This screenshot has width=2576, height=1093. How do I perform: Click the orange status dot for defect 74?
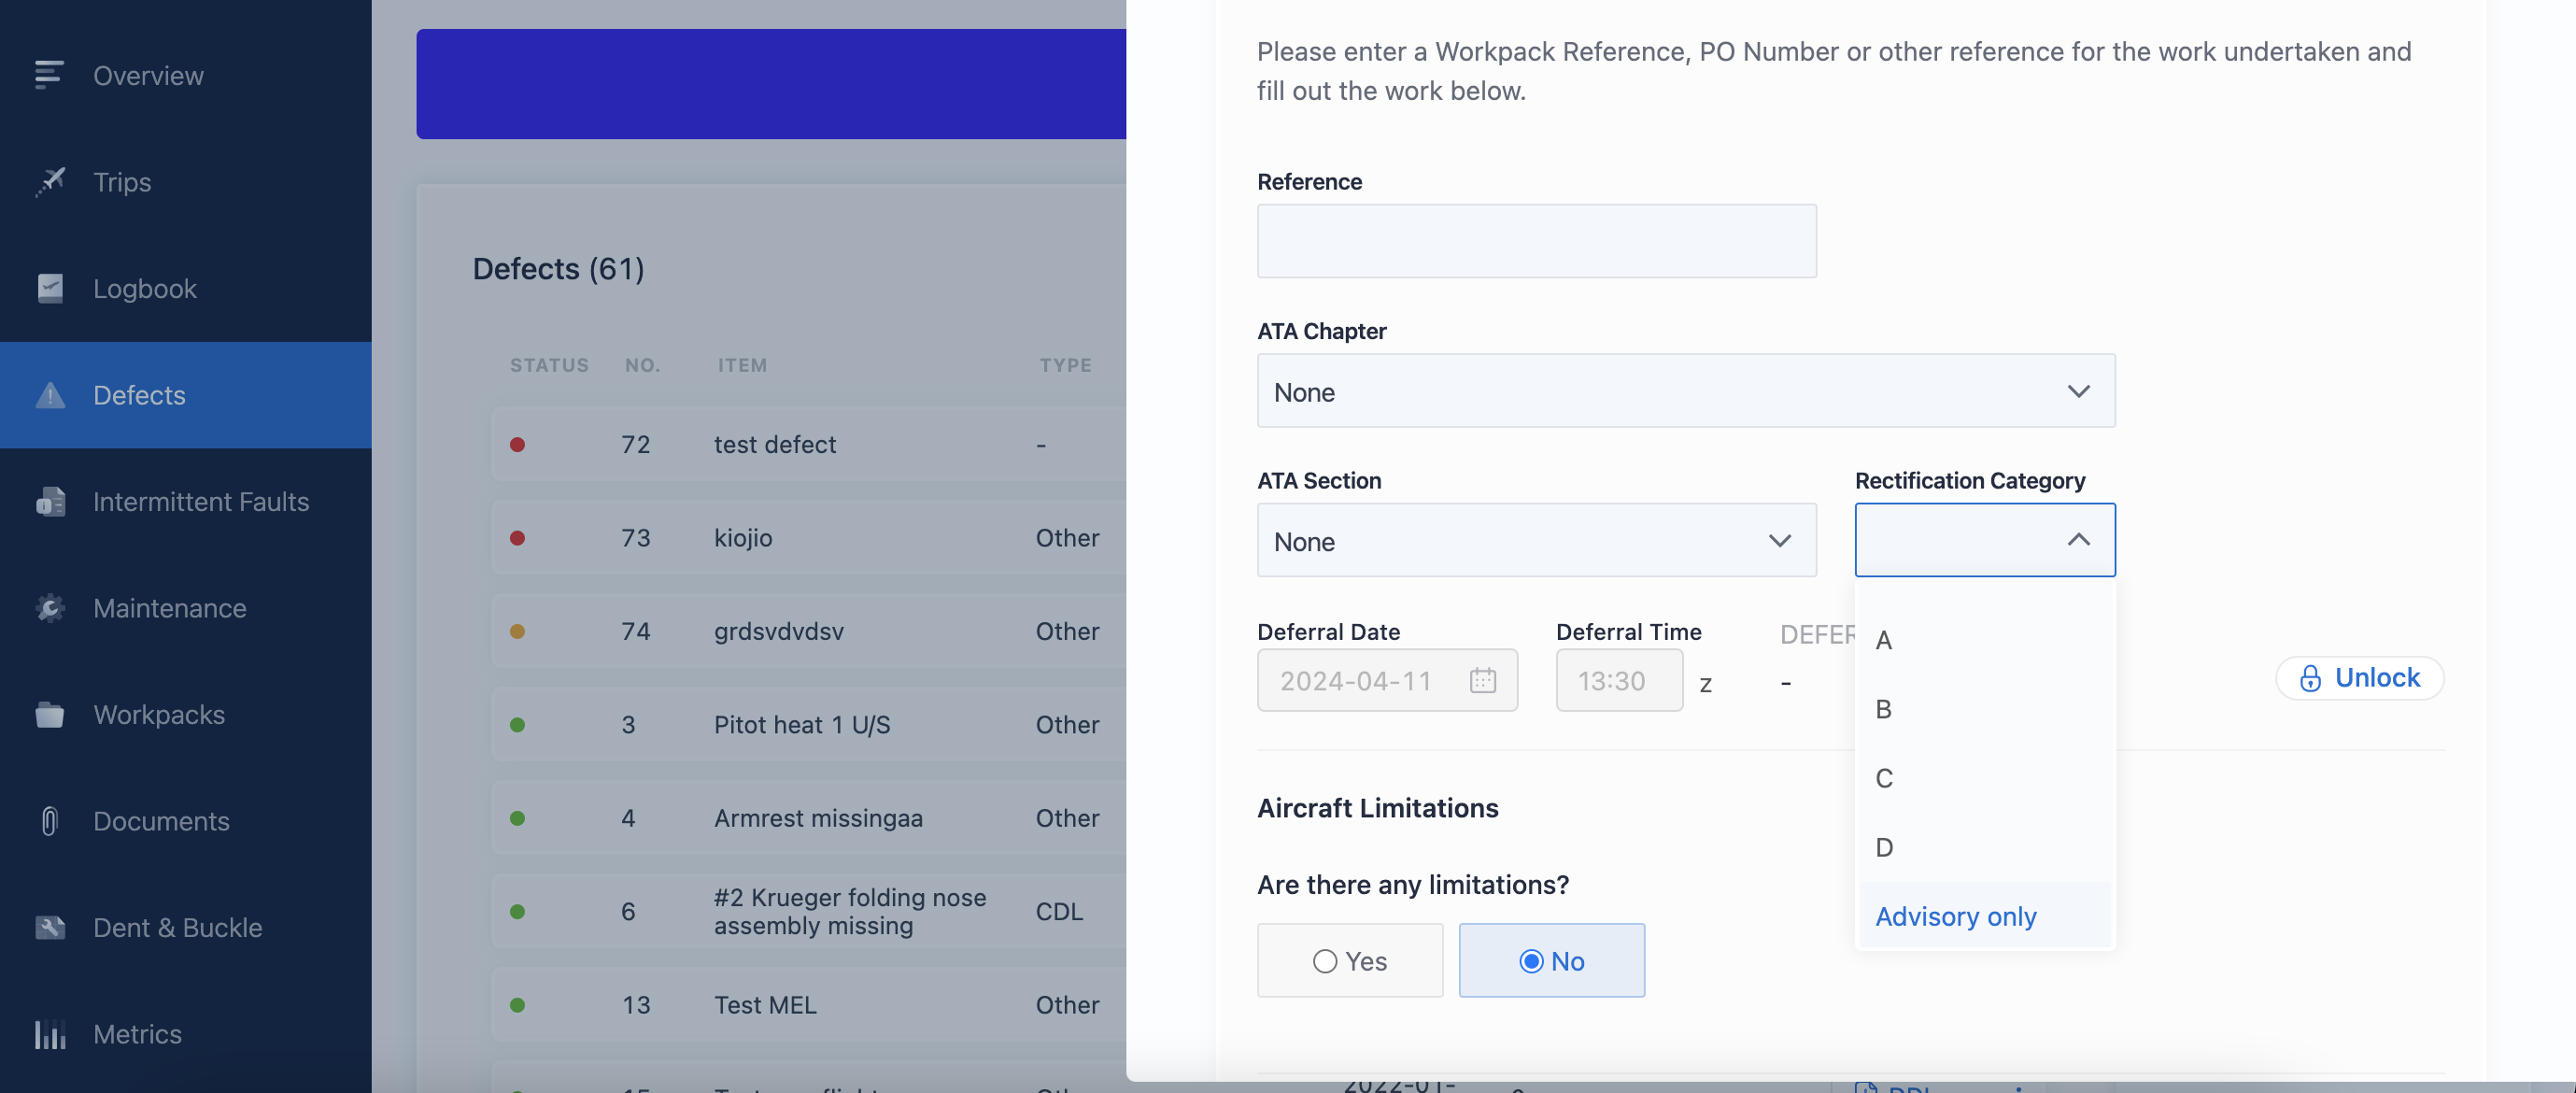[x=517, y=631]
